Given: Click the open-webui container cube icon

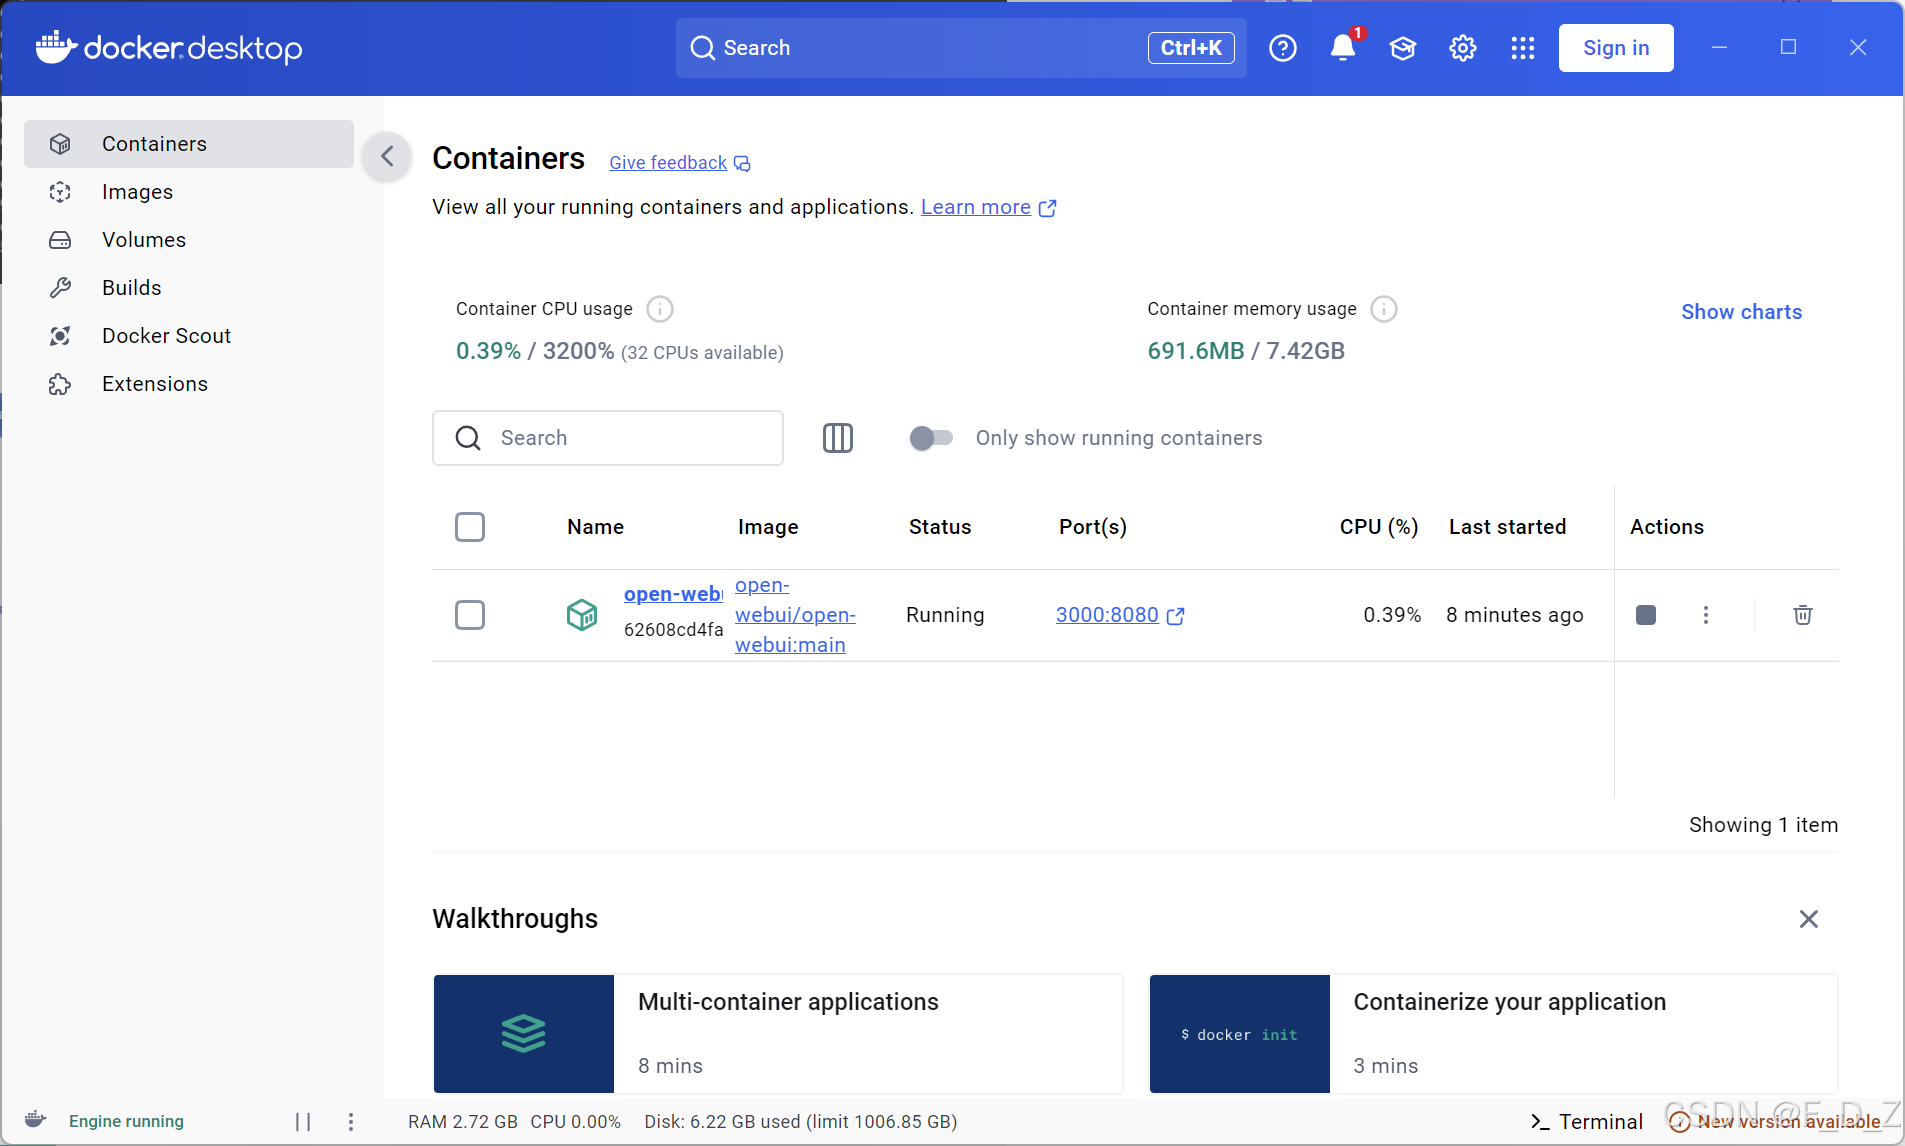Looking at the screenshot, I should point(582,614).
